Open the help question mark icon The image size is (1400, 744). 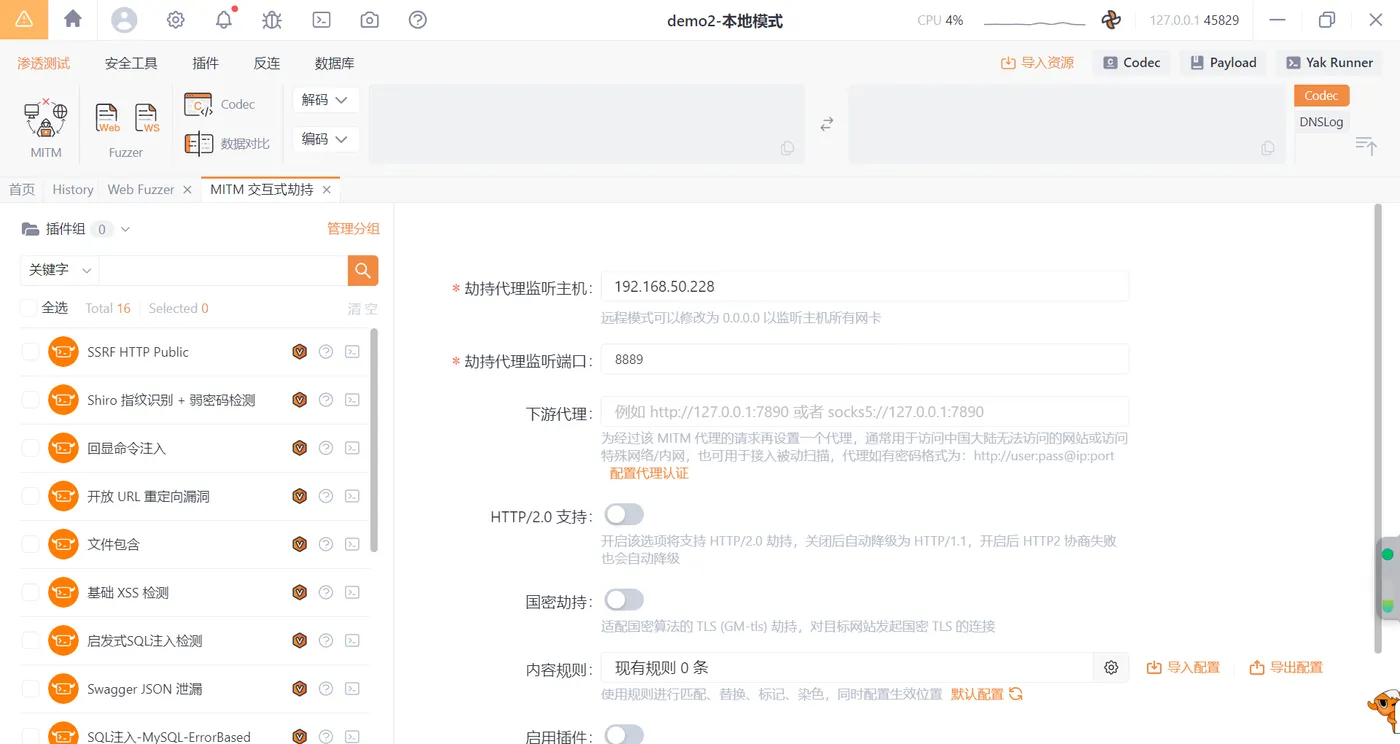click(418, 20)
